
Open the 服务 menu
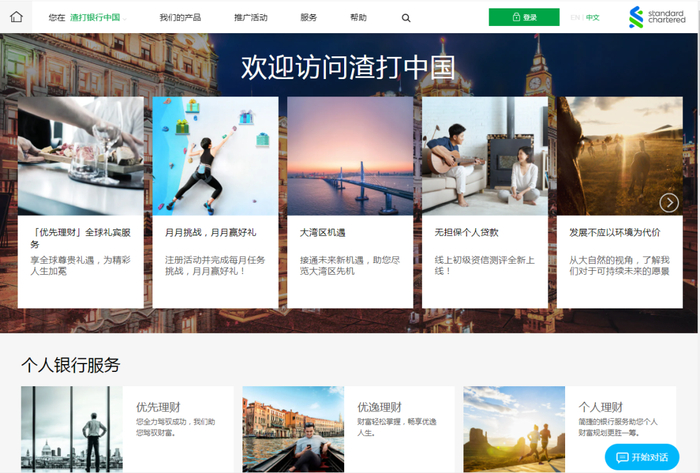point(308,17)
